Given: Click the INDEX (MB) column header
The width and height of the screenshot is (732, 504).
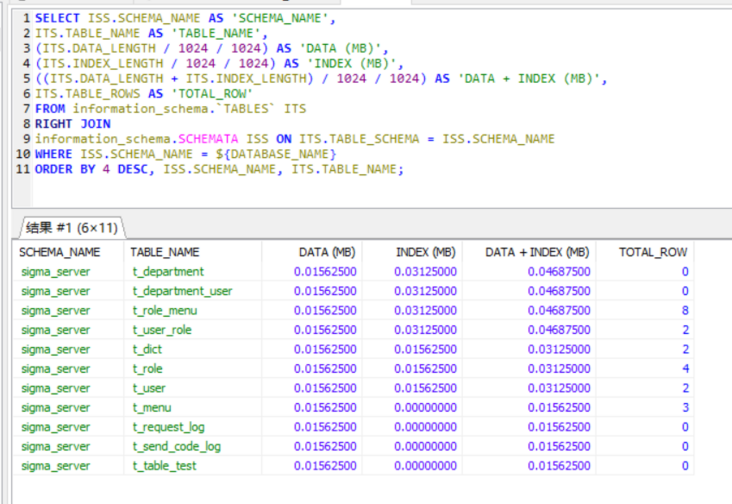Looking at the screenshot, I should pyautogui.click(x=425, y=252).
